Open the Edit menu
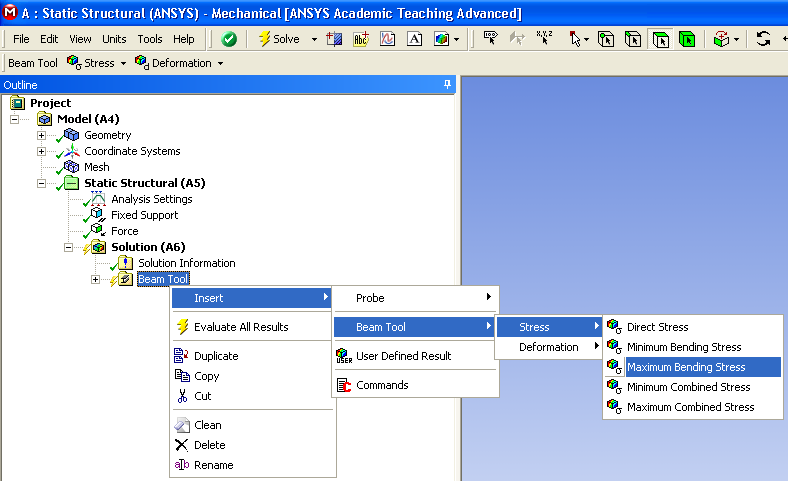Screen dimensions: 788x481 coord(49,39)
